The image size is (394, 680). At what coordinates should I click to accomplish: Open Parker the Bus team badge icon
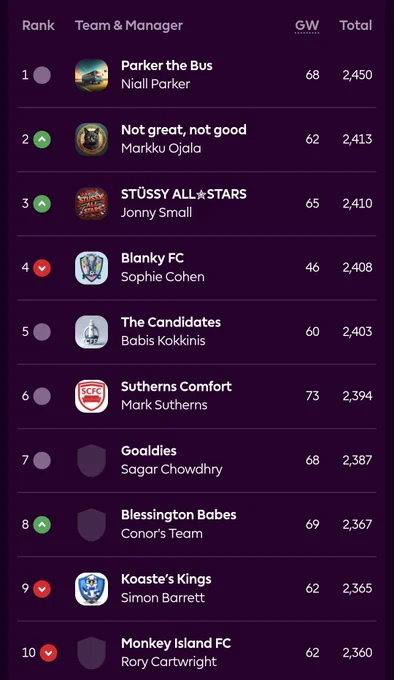(x=91, y=75)
